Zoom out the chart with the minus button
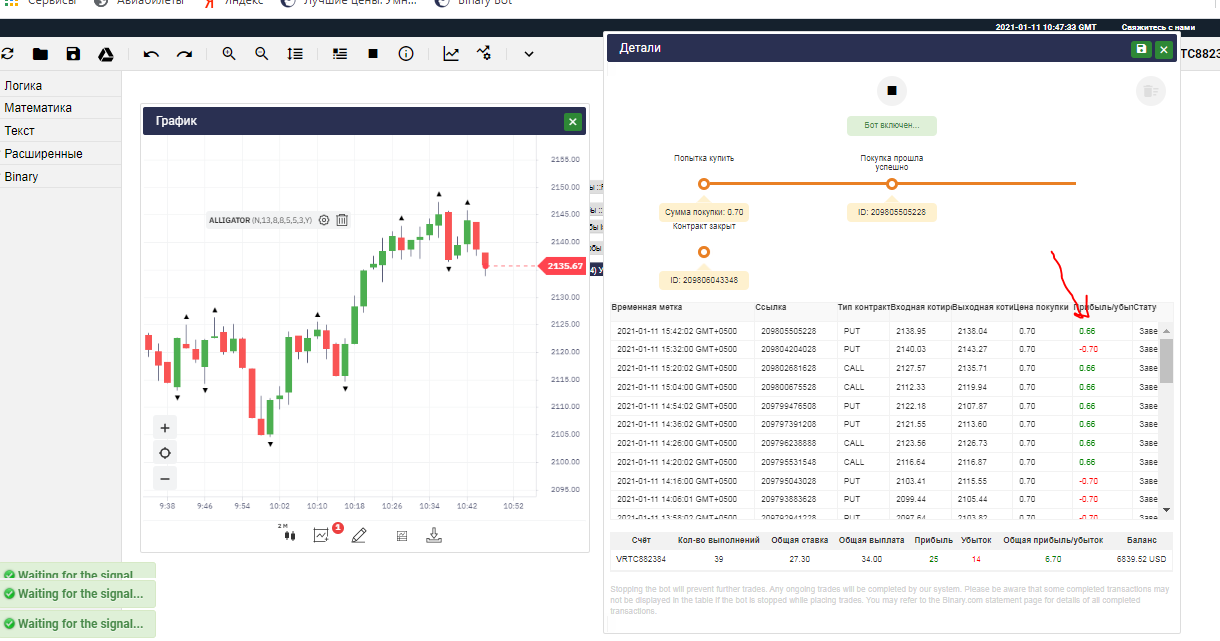Screen dimensions: 1220x641 tap(165, 478)
